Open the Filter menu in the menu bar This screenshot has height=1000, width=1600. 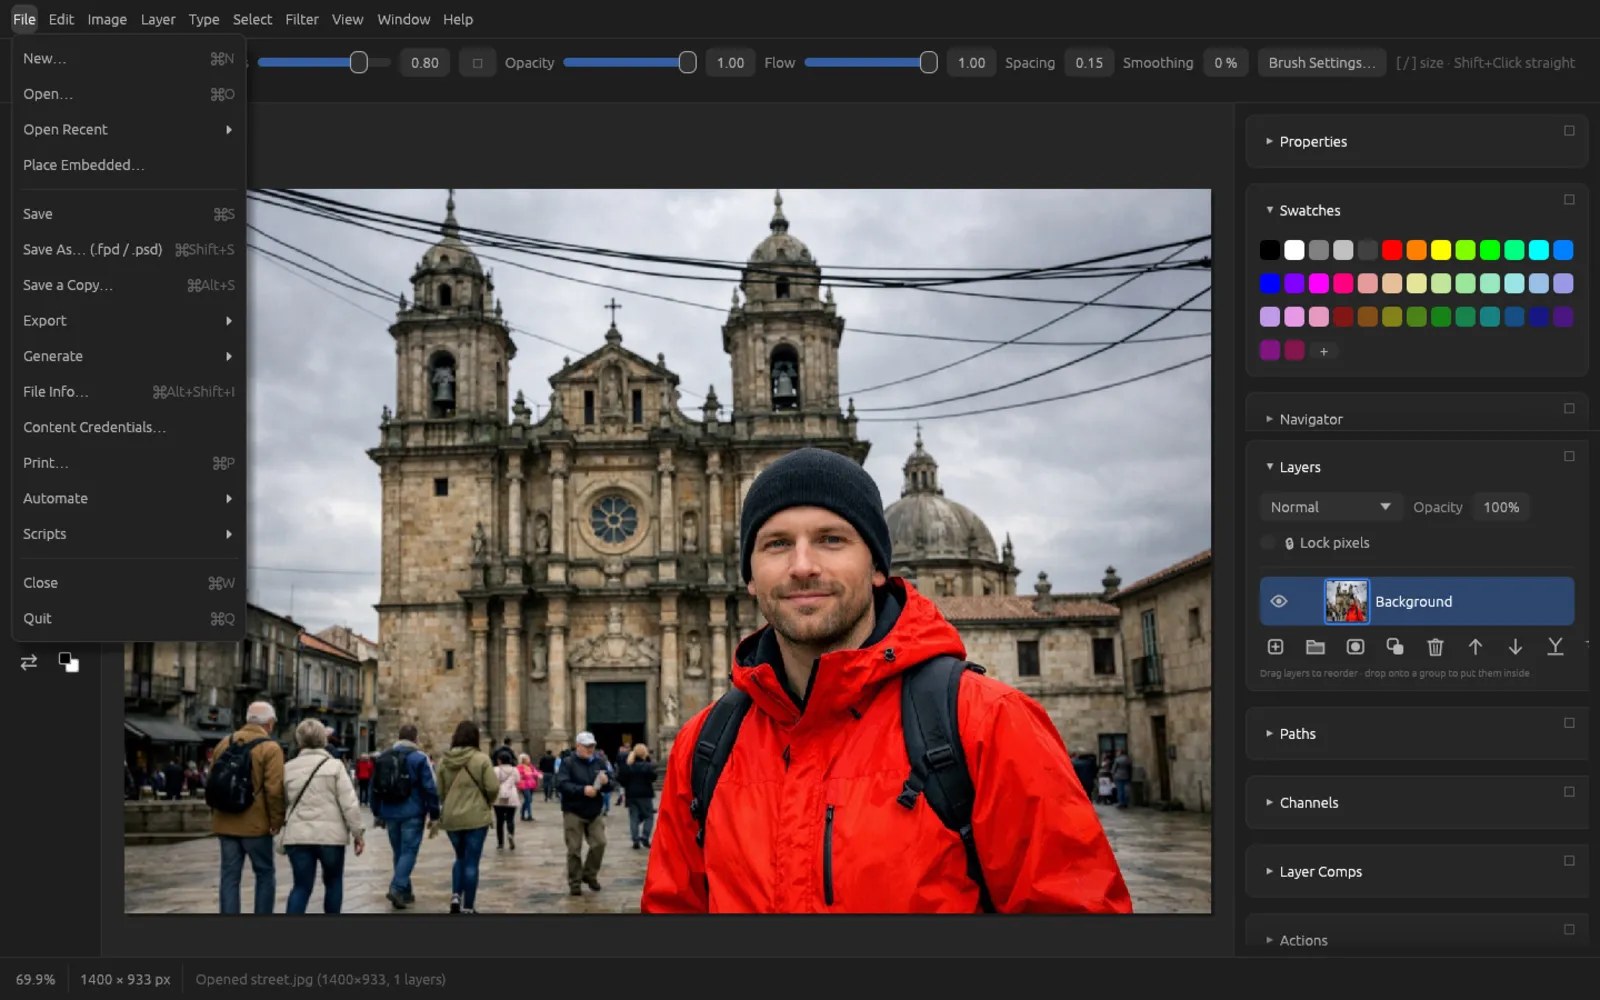(301, 19)
